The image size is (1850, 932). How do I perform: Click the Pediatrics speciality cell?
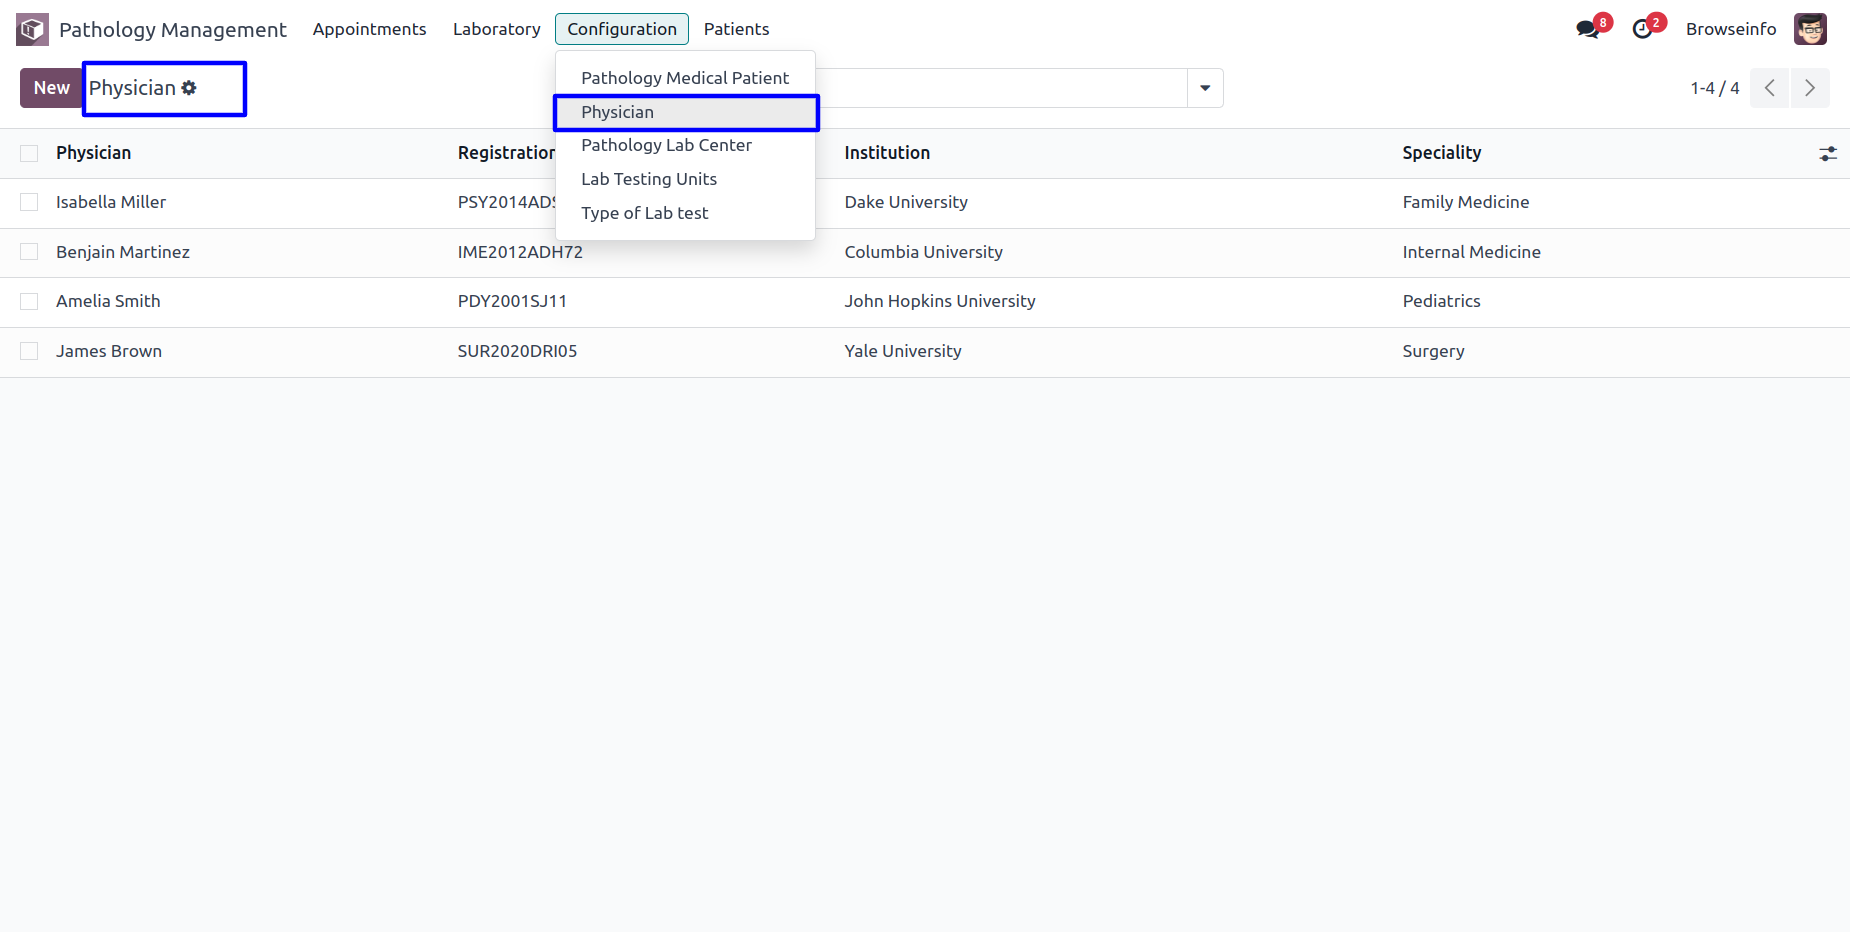[1441, 301]
